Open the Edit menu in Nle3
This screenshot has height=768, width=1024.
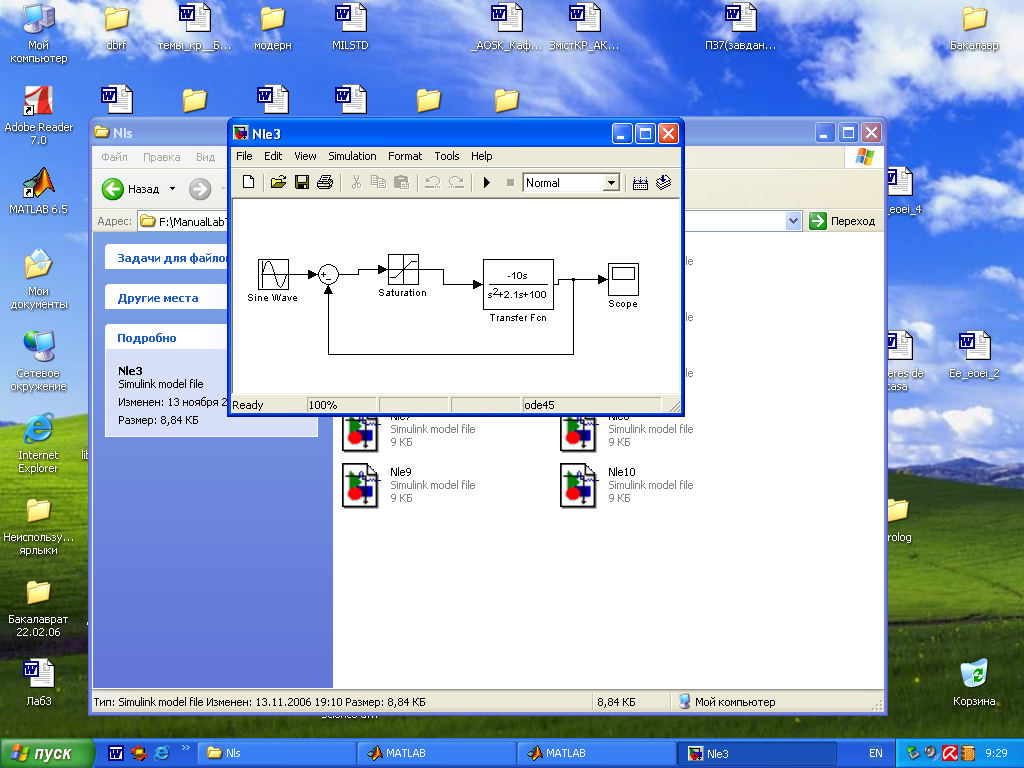coord(273,156)
